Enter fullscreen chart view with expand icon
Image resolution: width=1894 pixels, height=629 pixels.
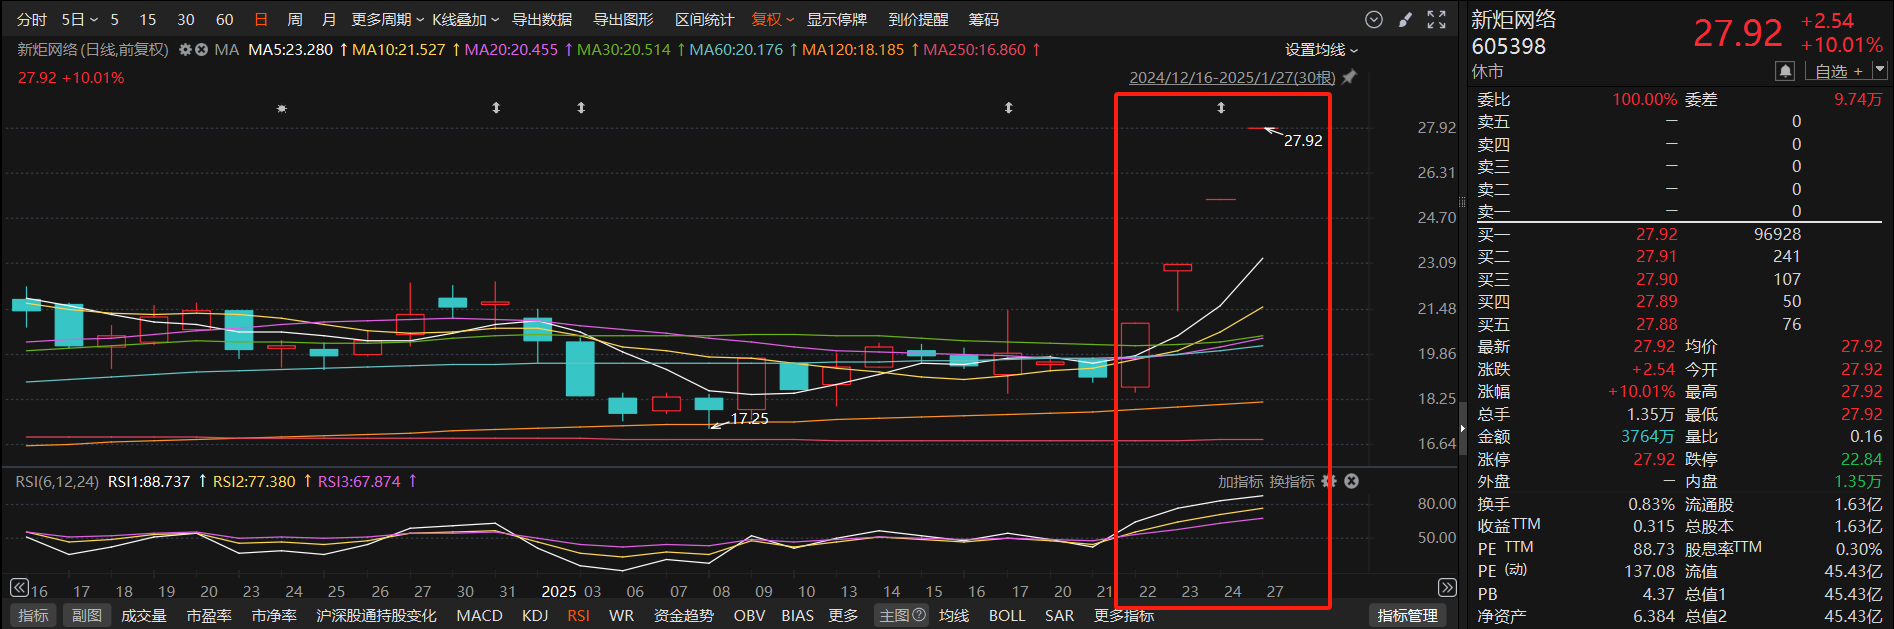click(1437, 20)
